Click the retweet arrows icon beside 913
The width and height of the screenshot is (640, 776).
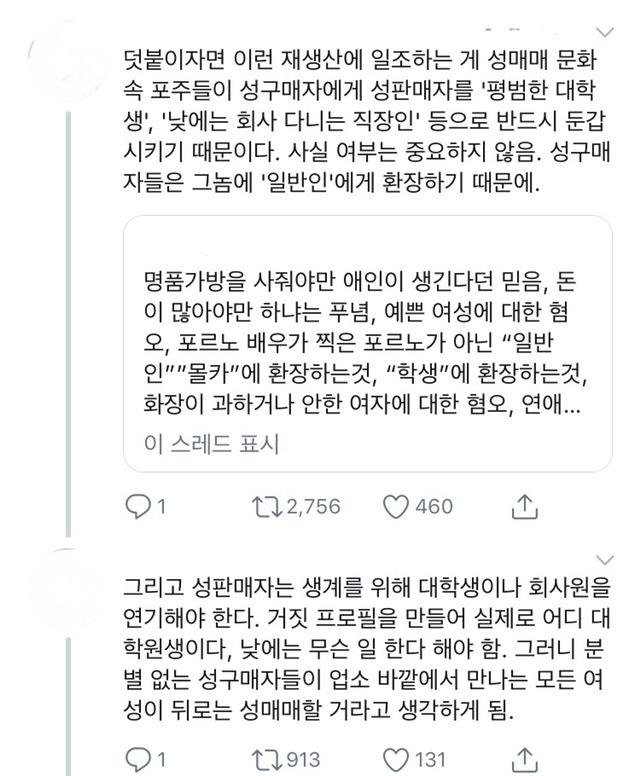267,759
